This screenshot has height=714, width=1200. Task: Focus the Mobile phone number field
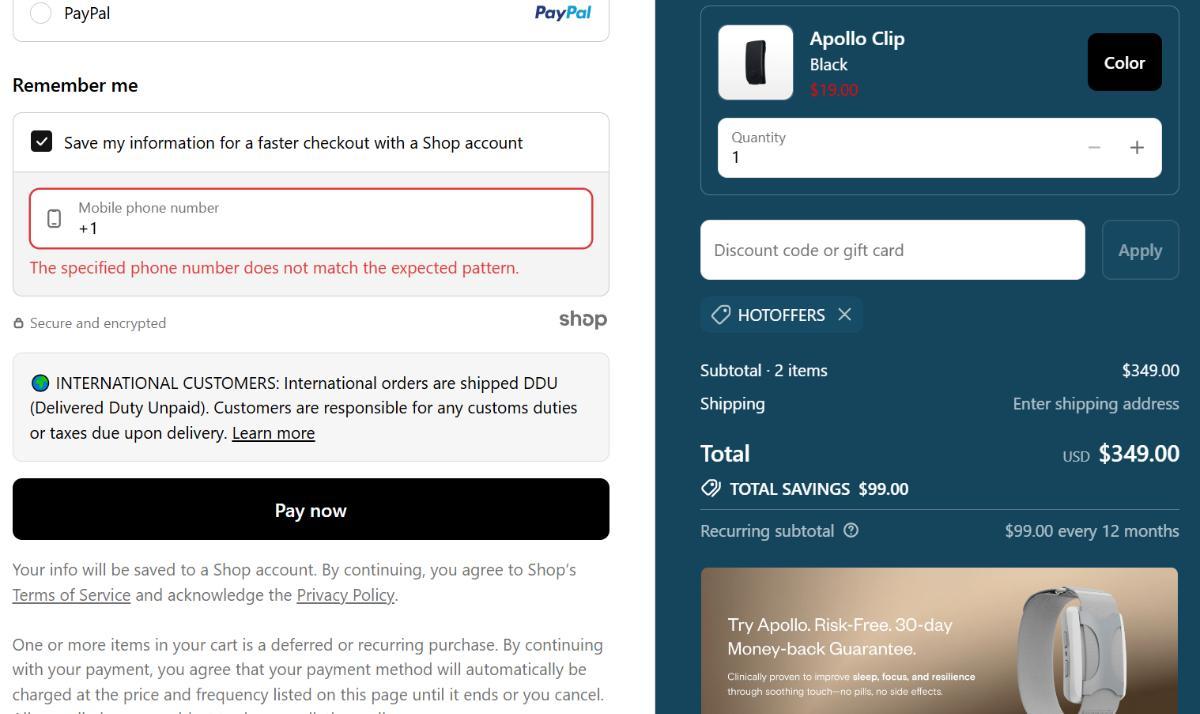tap(320, 219)
